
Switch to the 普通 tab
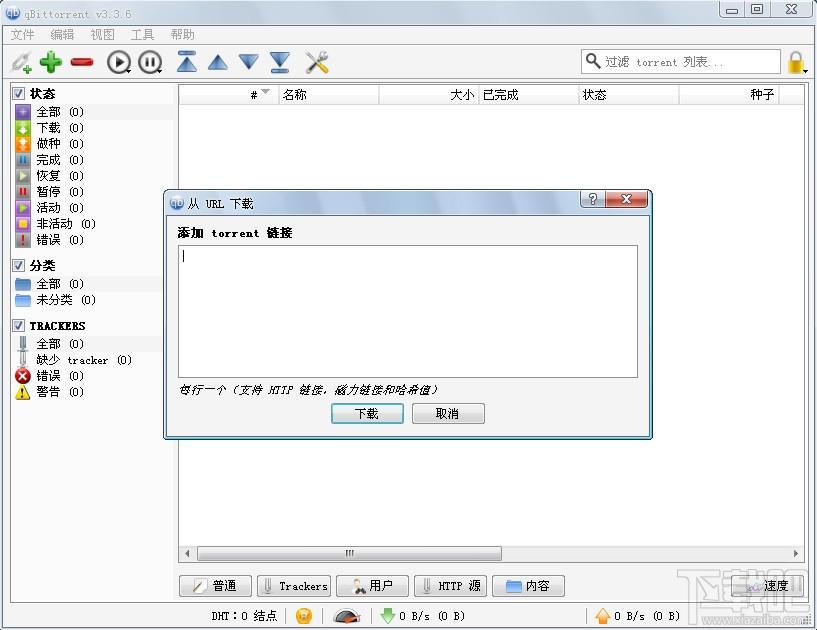tap(215, 586)
